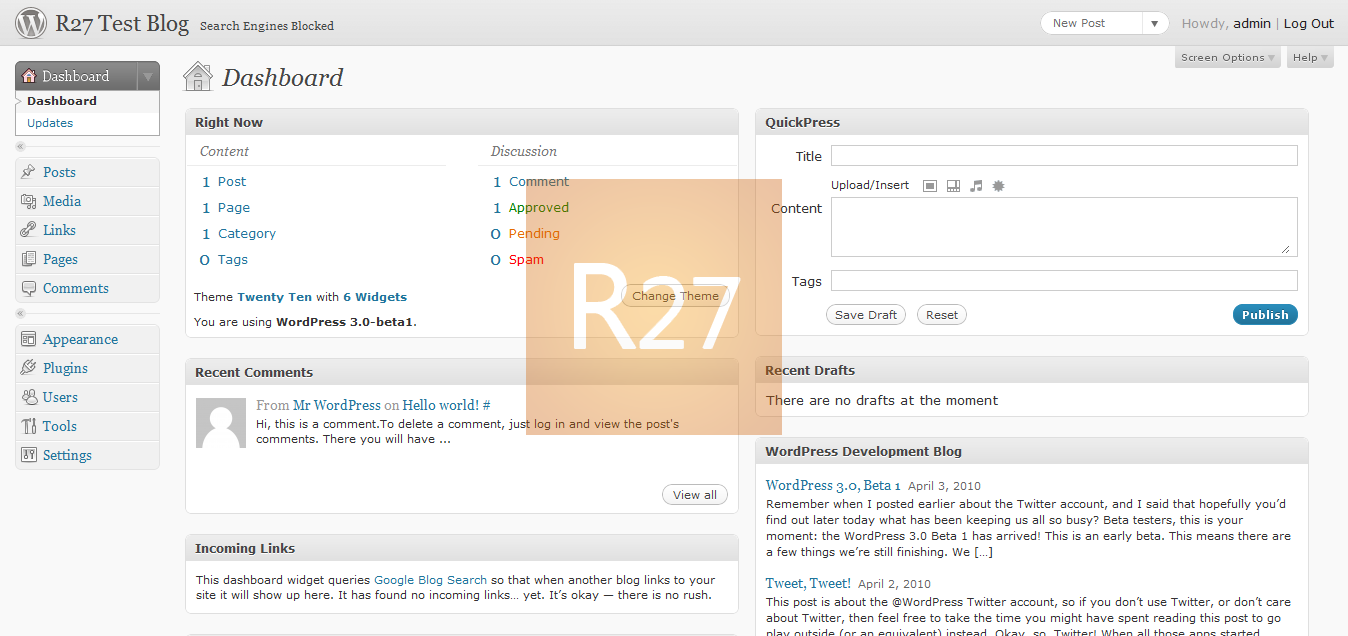Open Hello world! post link
The width and height of the screenshot is (1348, 636).
[x=440, y=405]
